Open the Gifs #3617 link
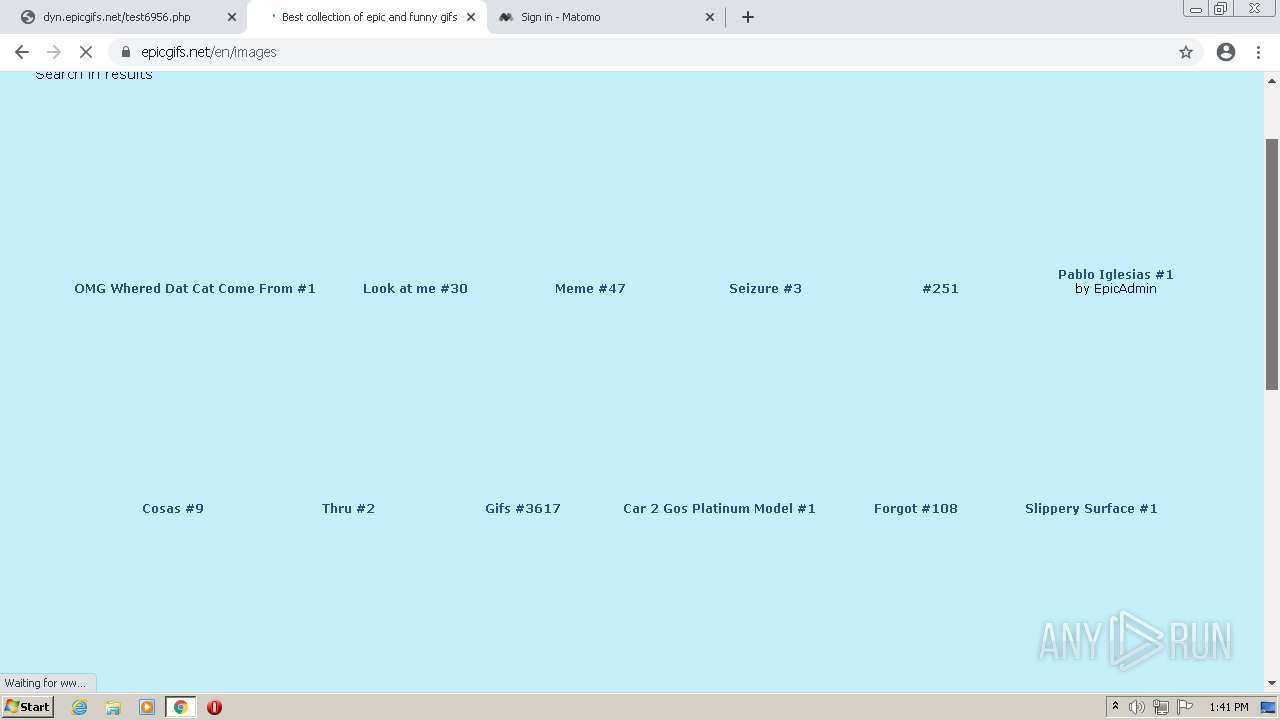The image size is (1280, 720). (523, 508)
